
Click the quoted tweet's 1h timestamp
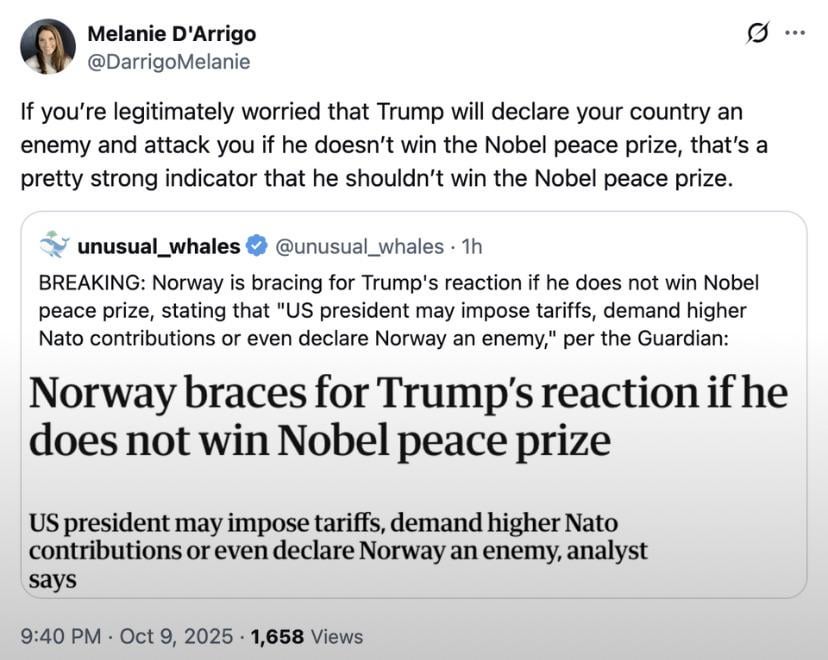click(469, 246)
